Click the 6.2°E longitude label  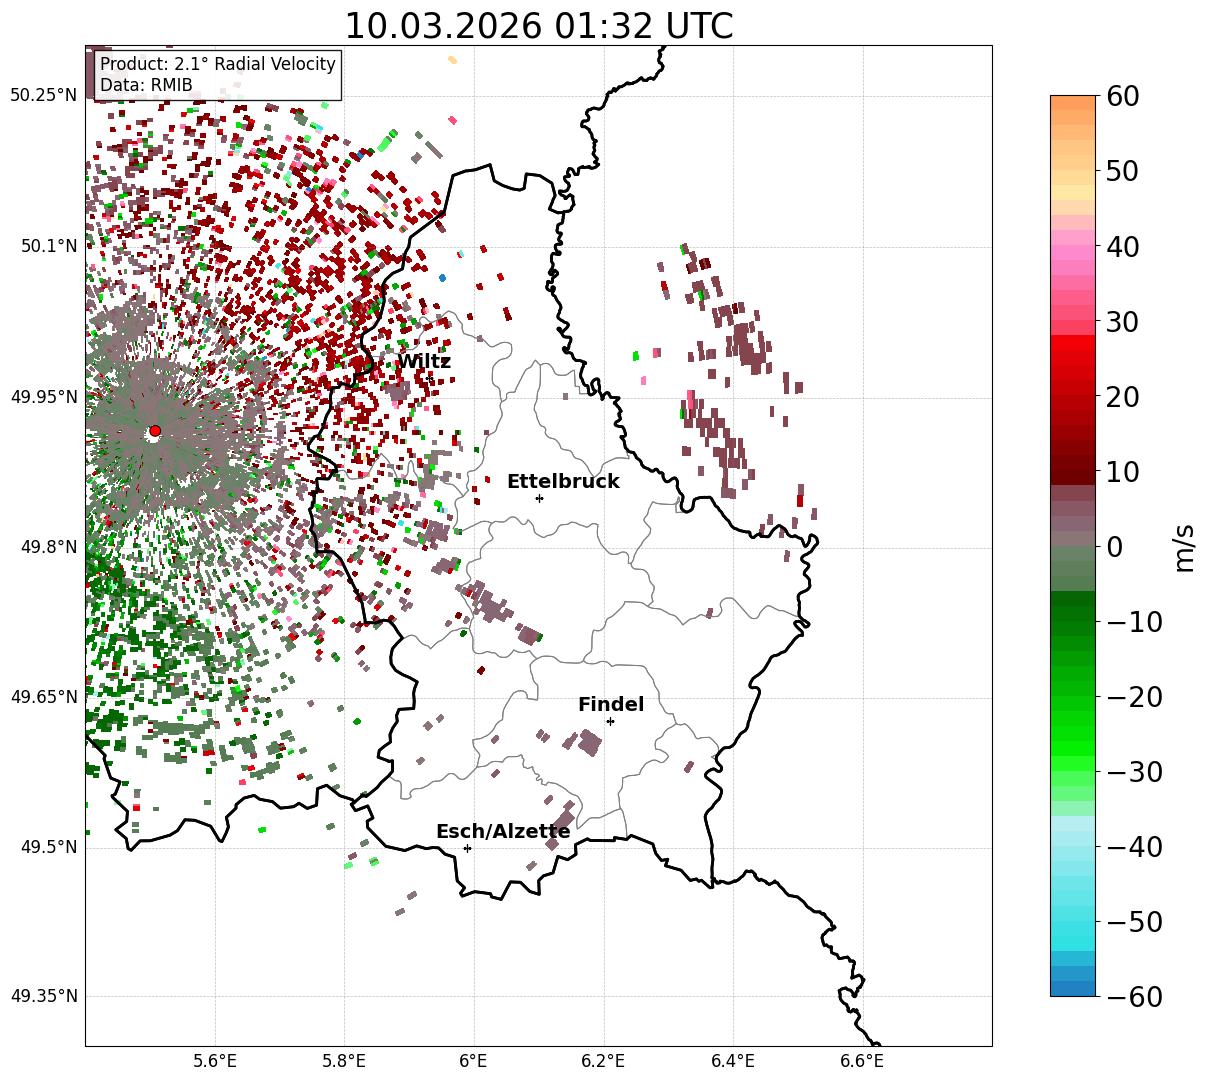coord(604,1061)
